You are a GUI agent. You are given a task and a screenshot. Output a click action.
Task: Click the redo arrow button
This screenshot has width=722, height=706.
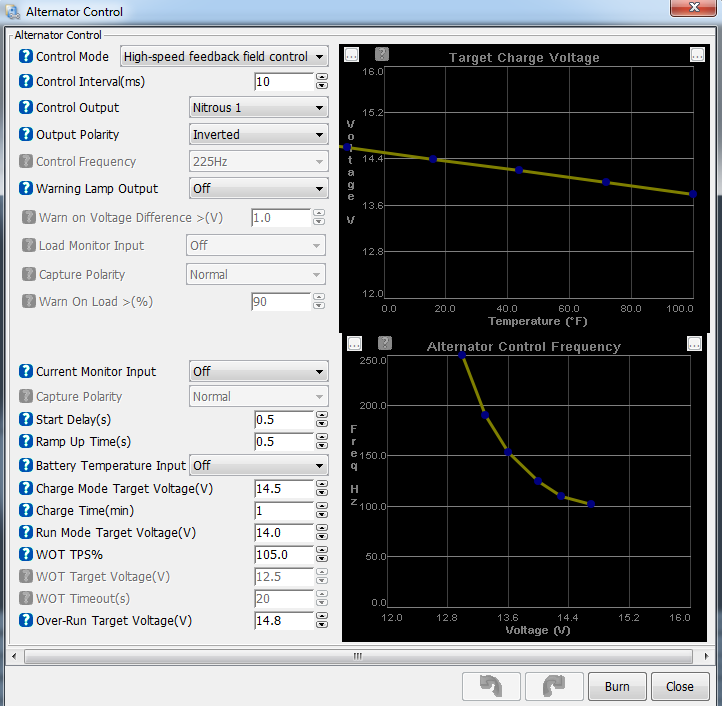point(553,686)
